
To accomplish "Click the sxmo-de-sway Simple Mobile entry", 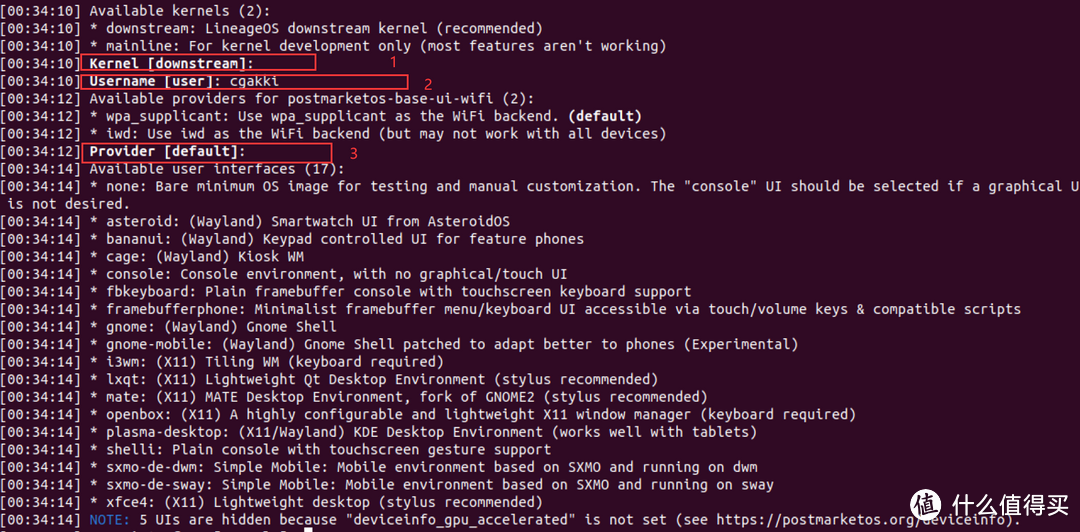I will click(431, 484).
